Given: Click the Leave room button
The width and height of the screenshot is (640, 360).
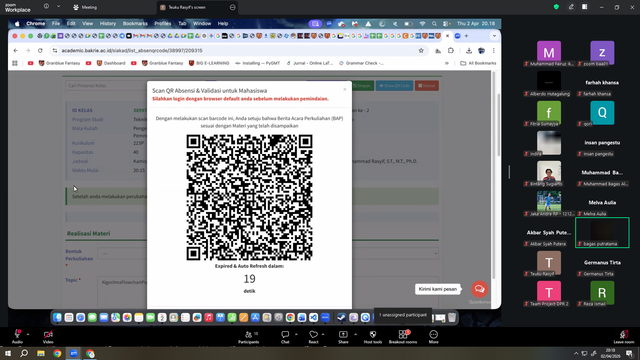Looking at the screenshot, I should click(624, 336).
